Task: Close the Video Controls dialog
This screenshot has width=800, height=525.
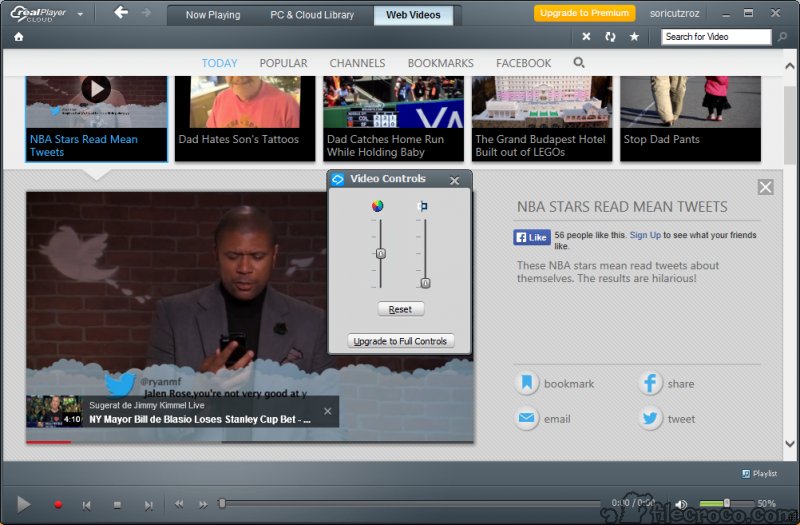Action: coord(455,180)
